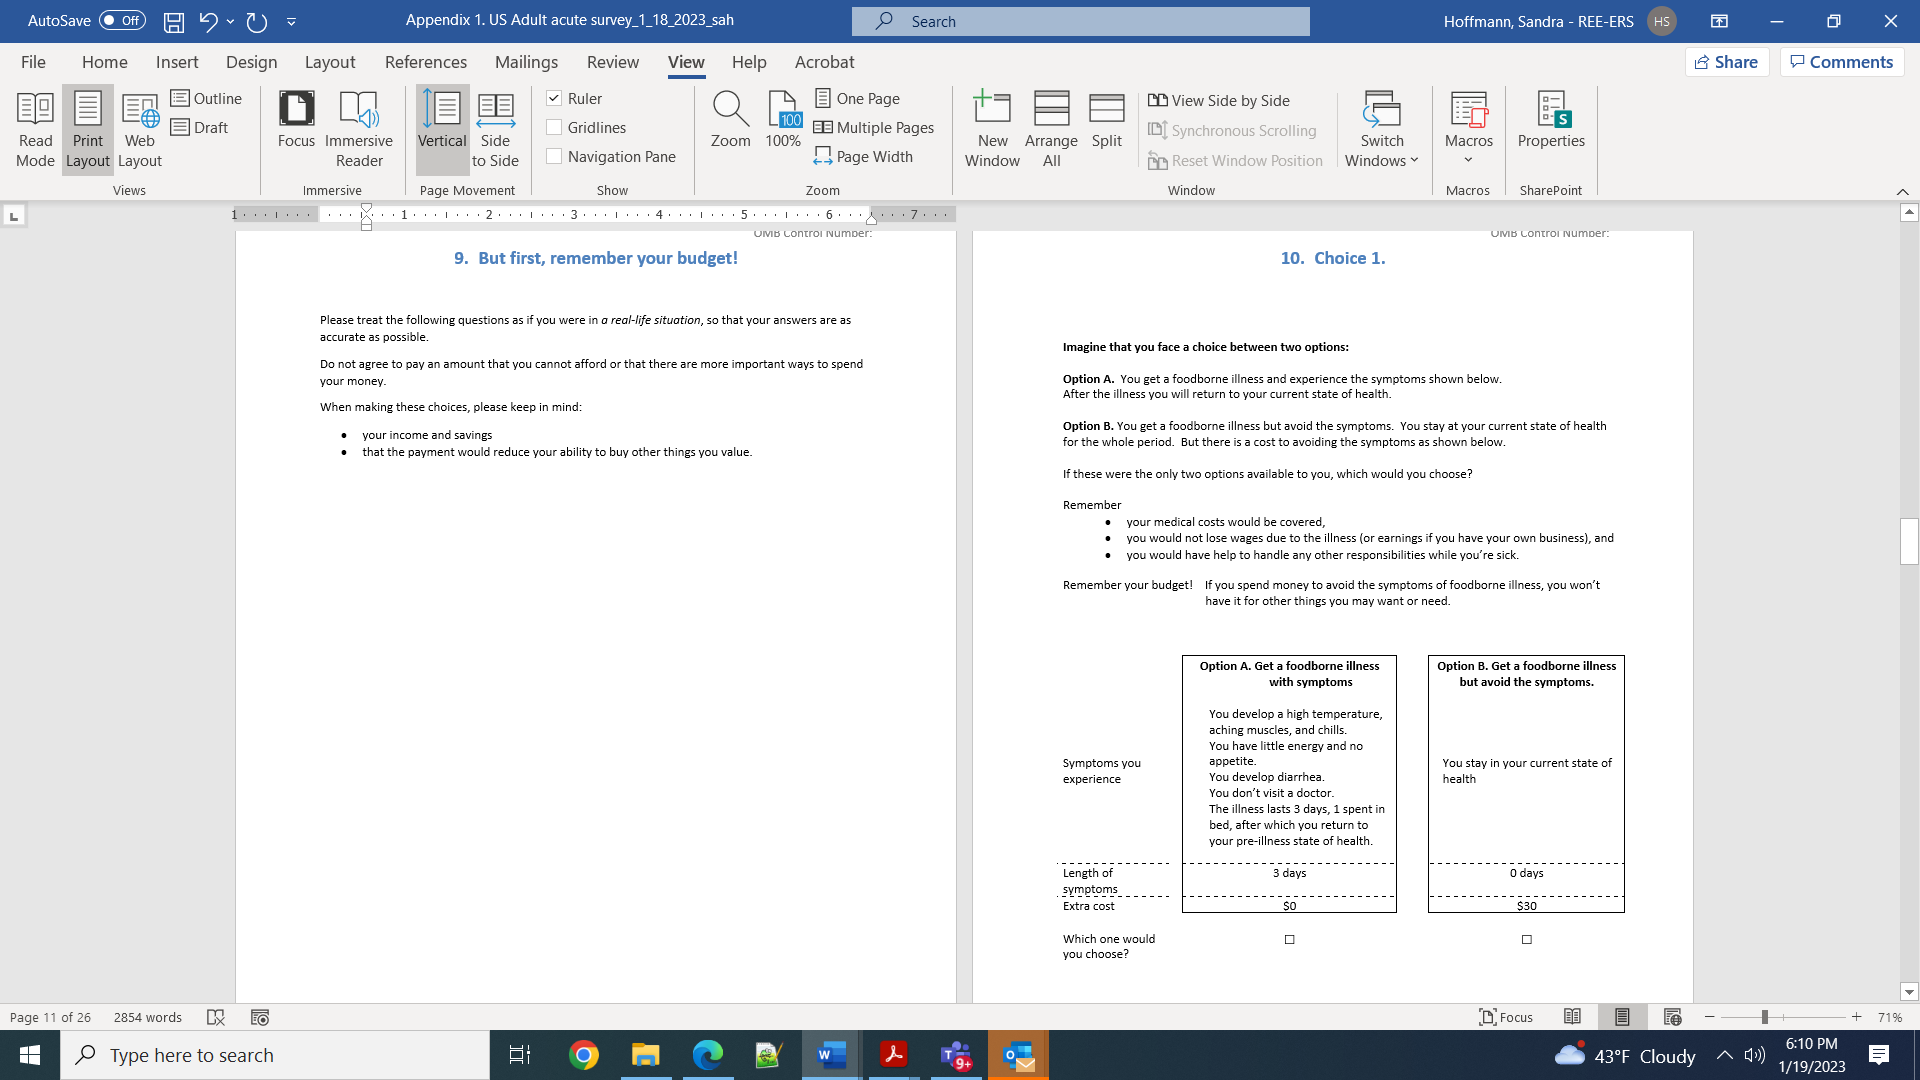Uncheck the Ruler checkbox

(554, 98)
